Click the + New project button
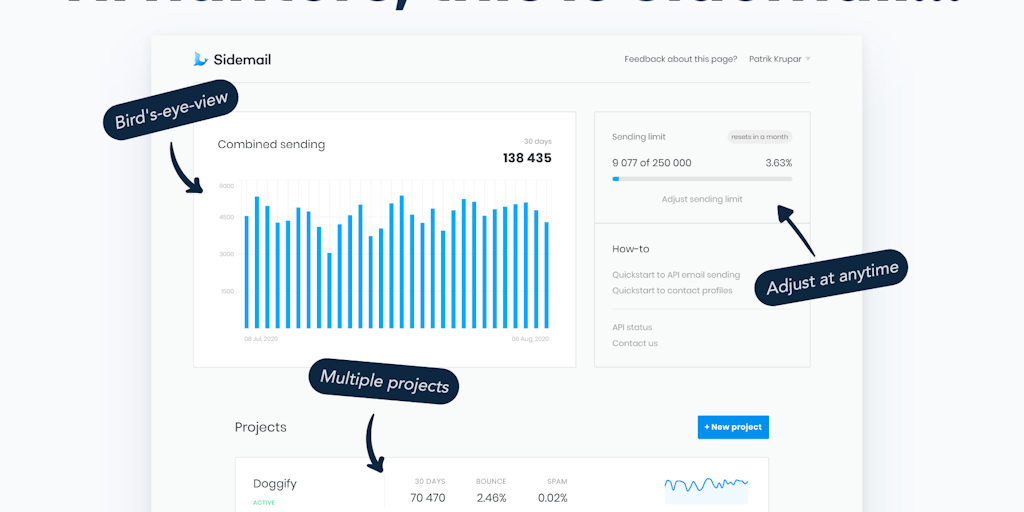Screen dimensions: 1024x512 [x=733, y=427]
